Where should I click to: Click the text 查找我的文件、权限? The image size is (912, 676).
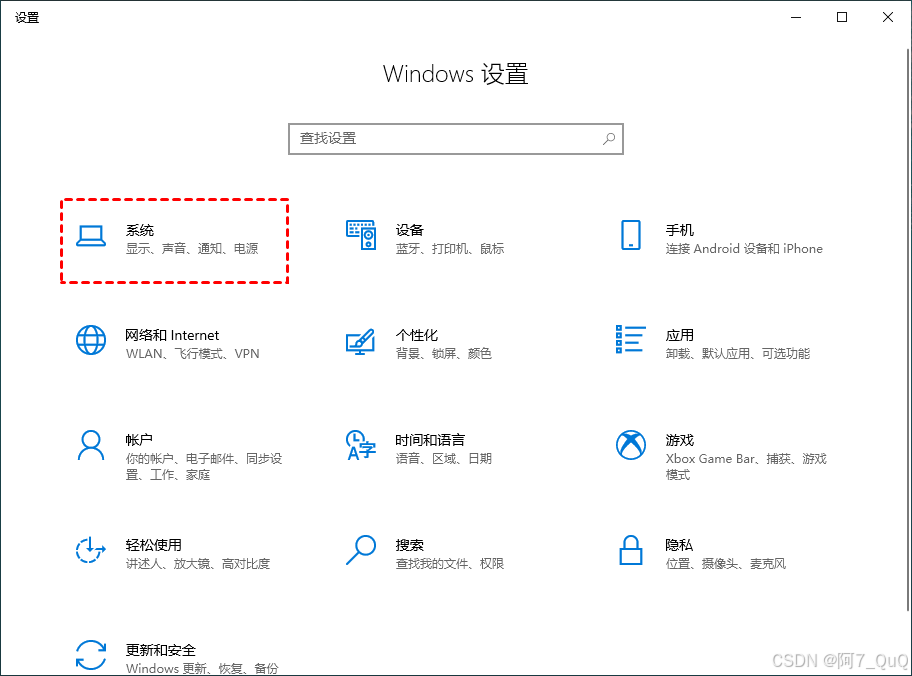450,564
